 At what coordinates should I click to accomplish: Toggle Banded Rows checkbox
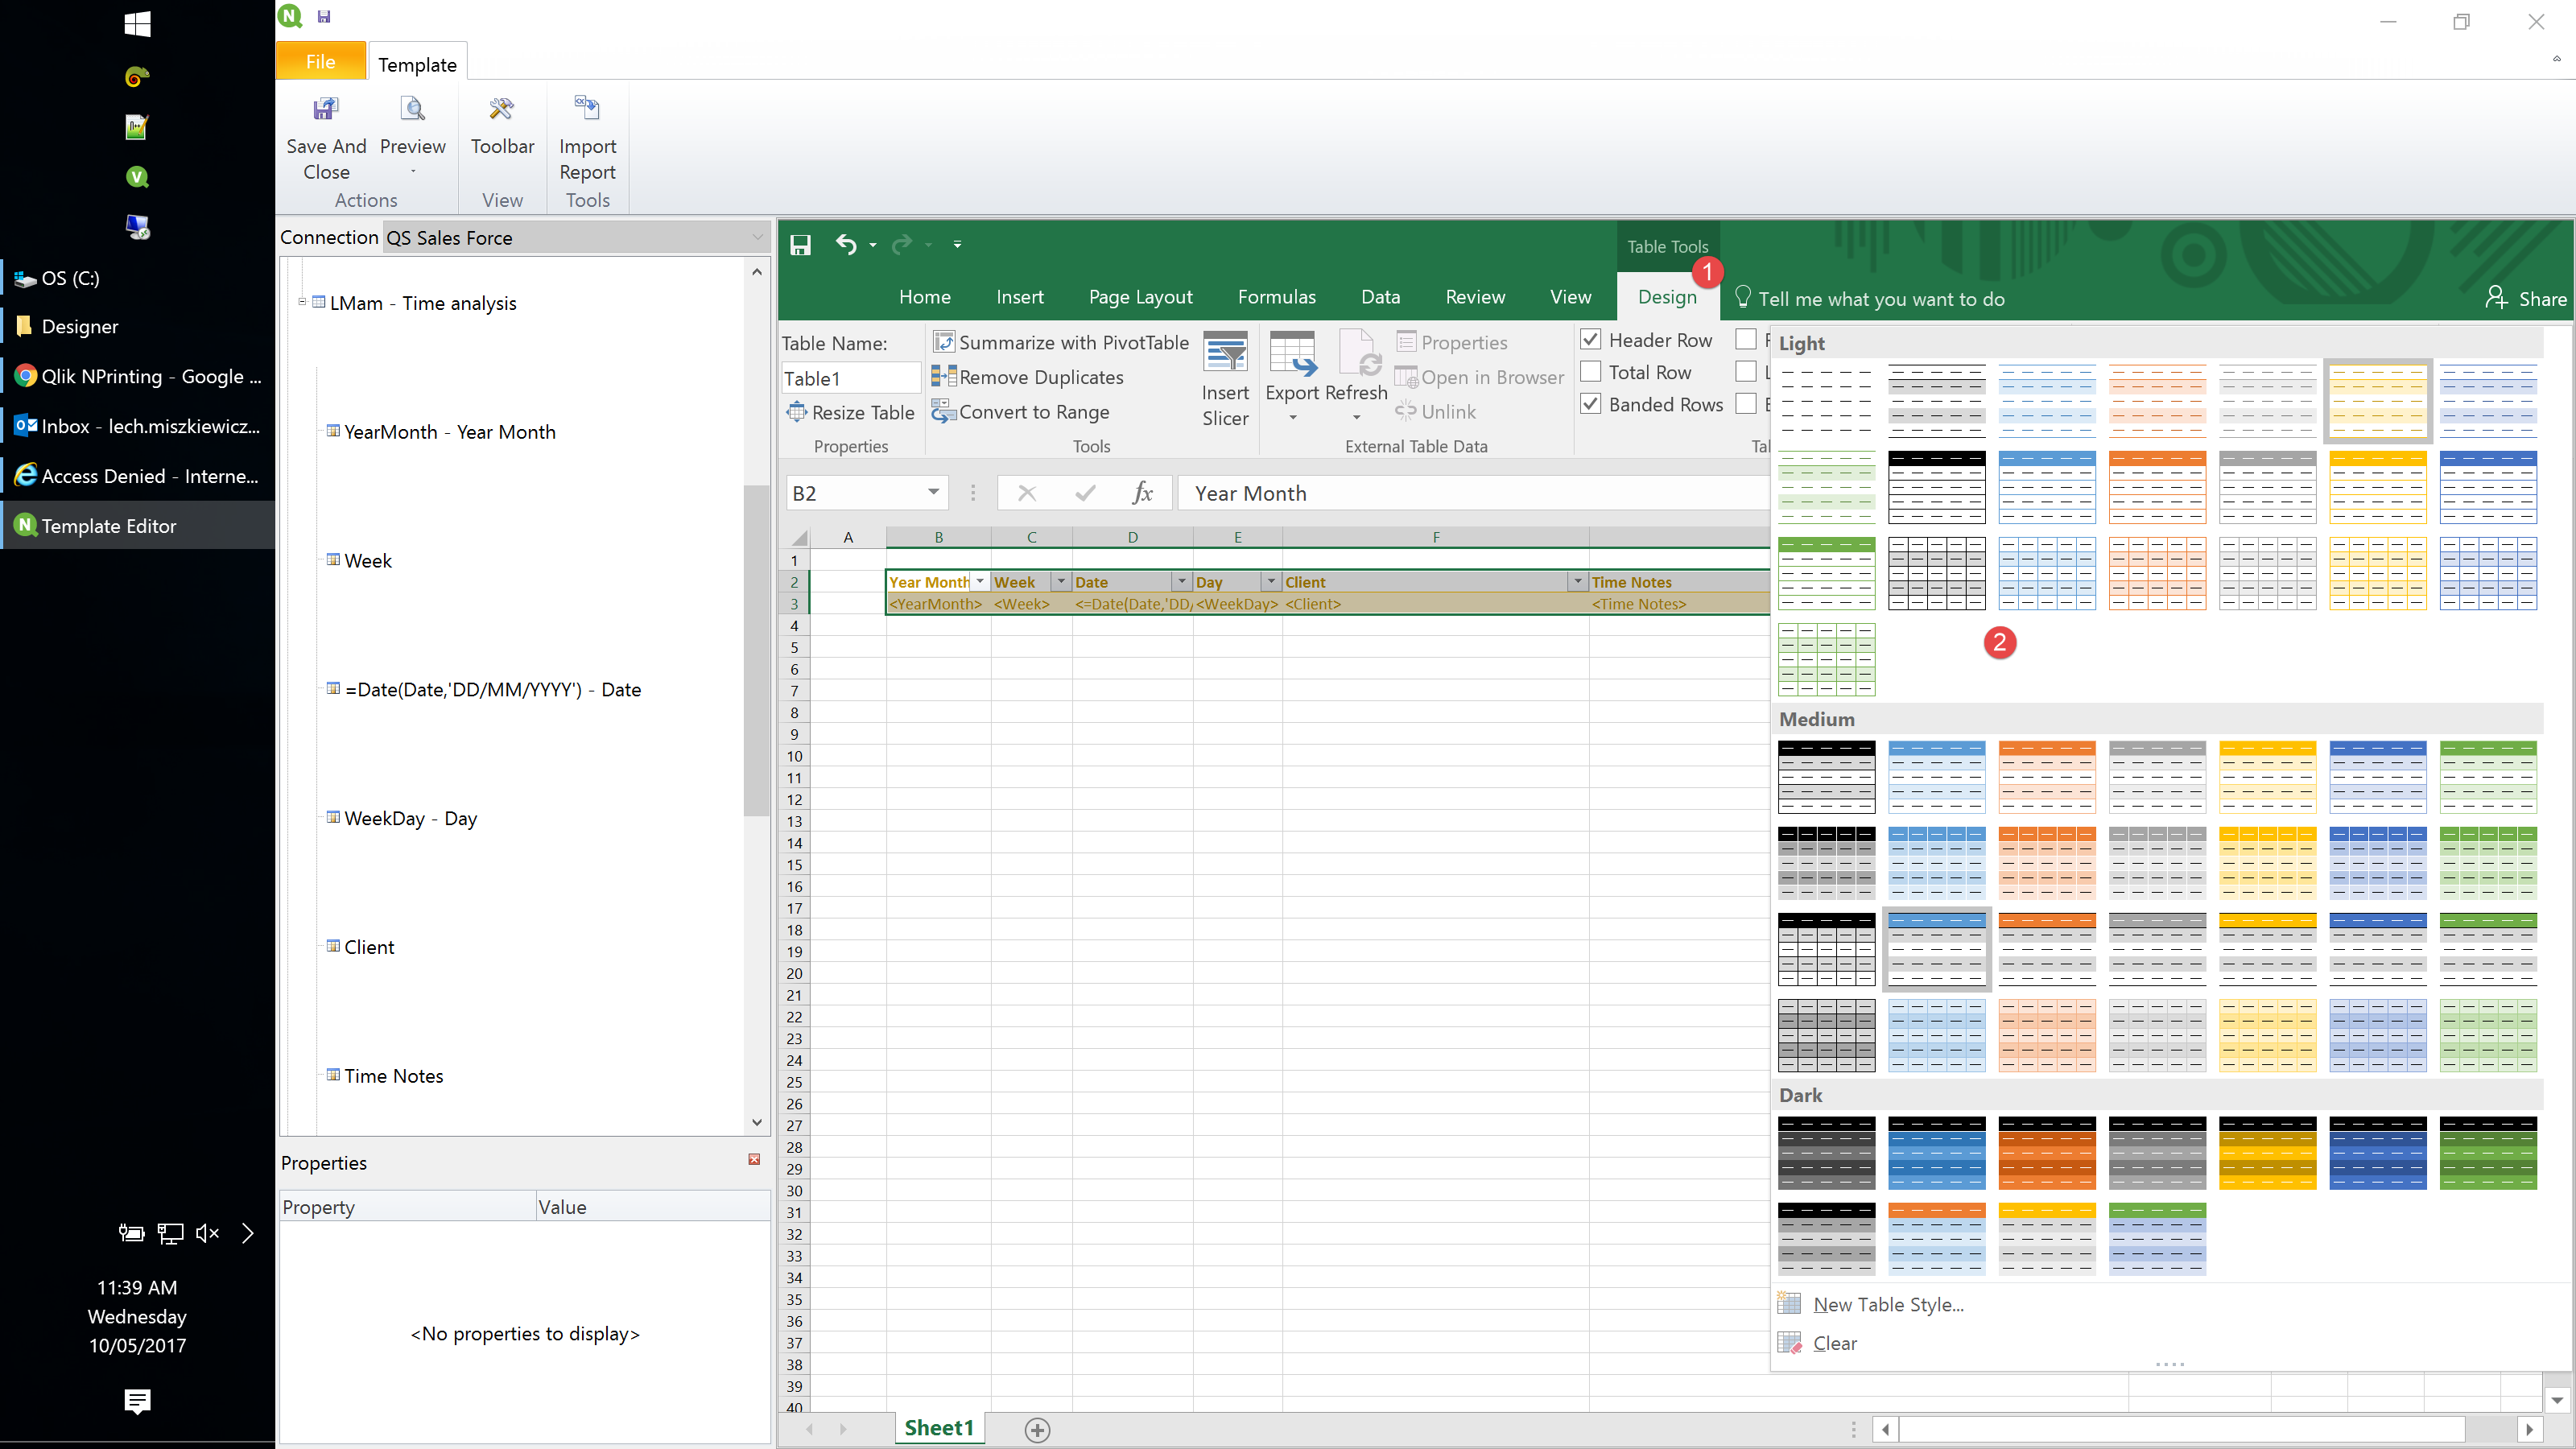pos(1590,404)
